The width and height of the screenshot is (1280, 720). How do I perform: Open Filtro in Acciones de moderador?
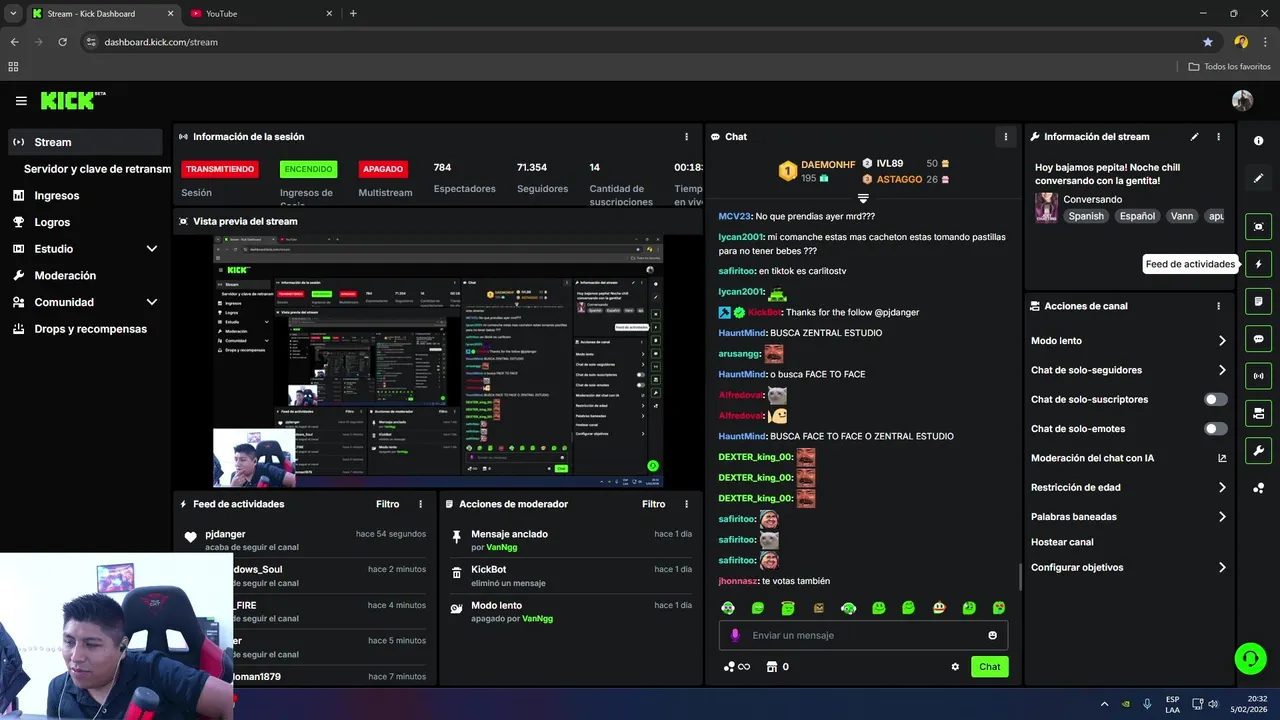point(653,504)
